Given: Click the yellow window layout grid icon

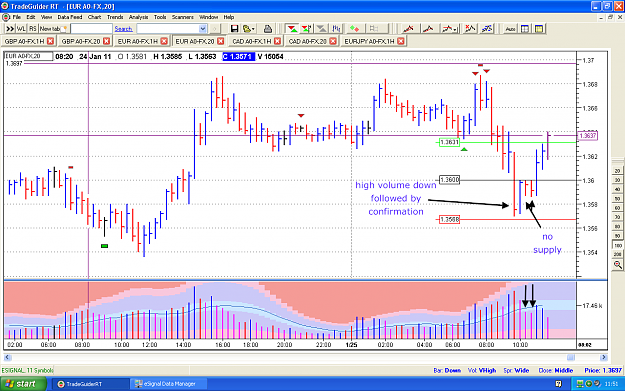Looking at the screenshot, I should (539, 29).
